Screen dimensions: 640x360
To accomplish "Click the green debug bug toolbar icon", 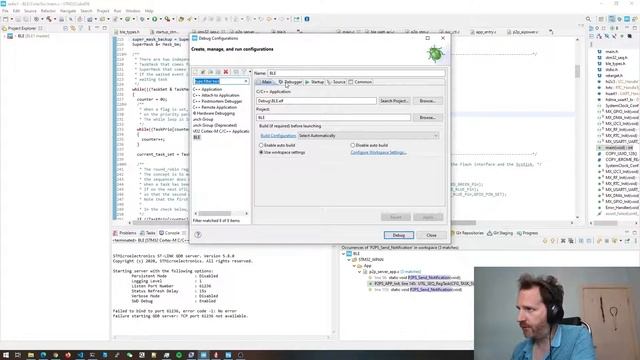I will (142, 19).
